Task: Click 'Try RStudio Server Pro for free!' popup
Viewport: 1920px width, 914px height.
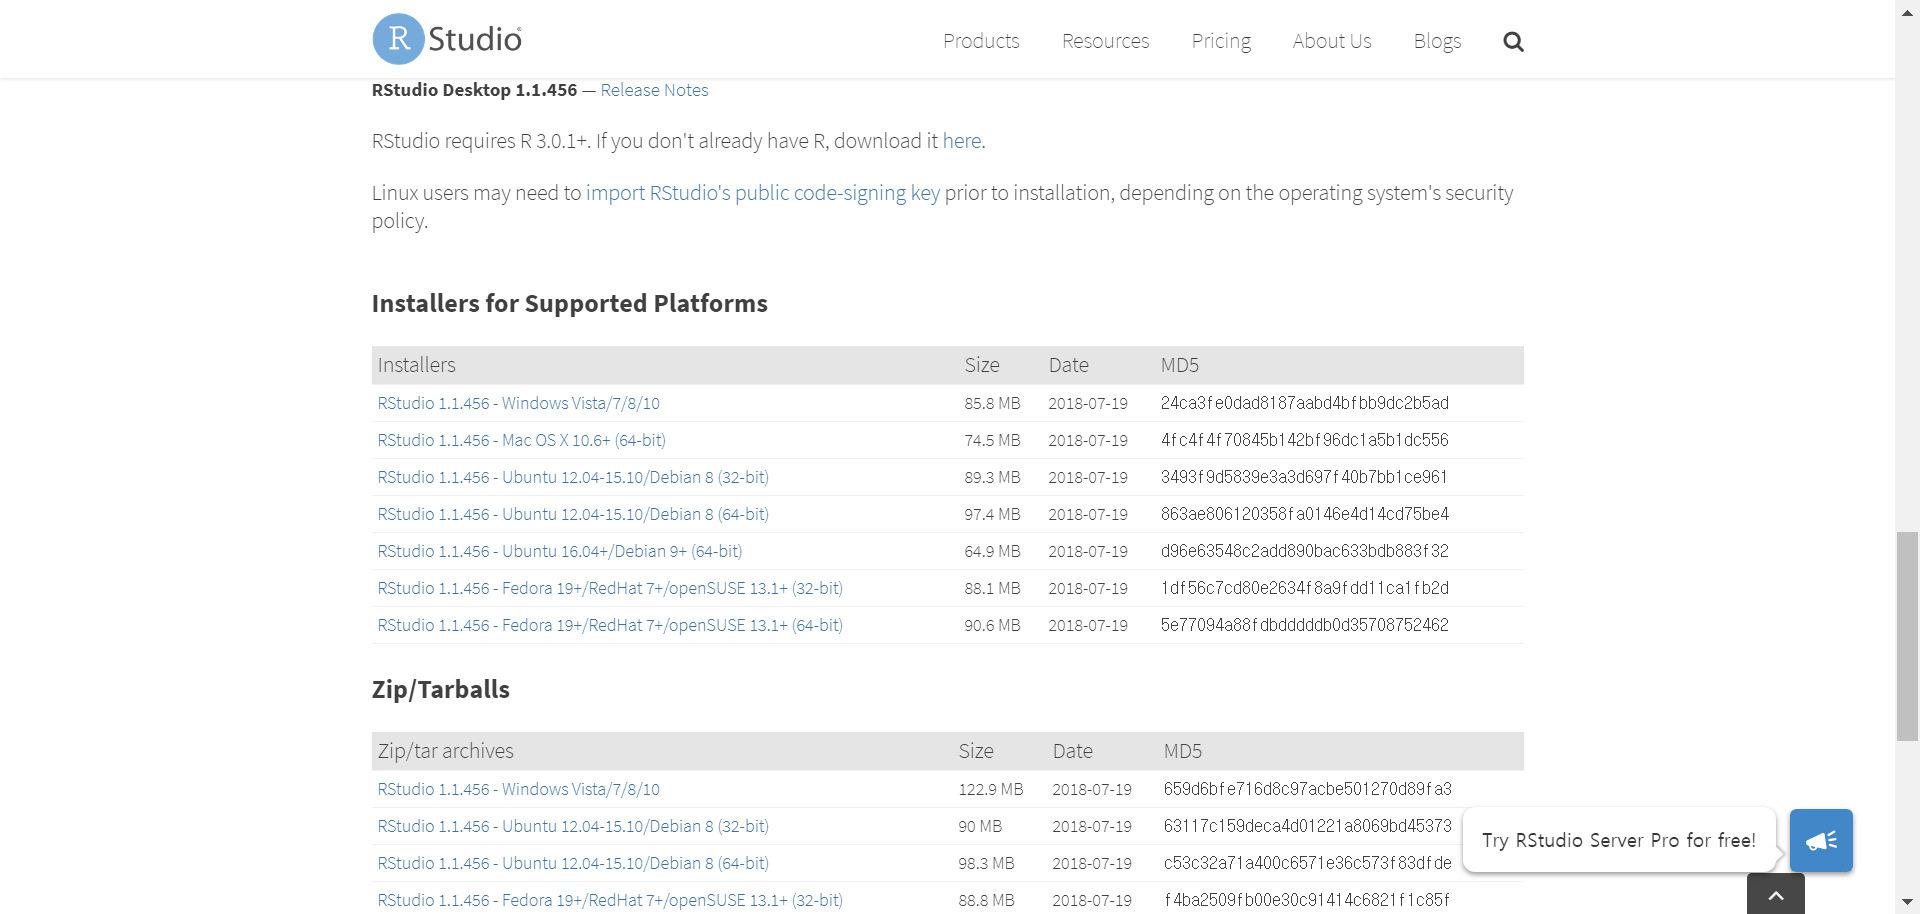Action: coord(1618,840)
